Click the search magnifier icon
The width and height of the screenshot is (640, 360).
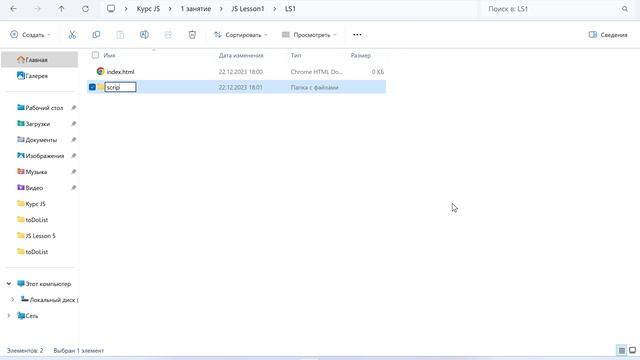pyautogui.click(x=625, y=9)
